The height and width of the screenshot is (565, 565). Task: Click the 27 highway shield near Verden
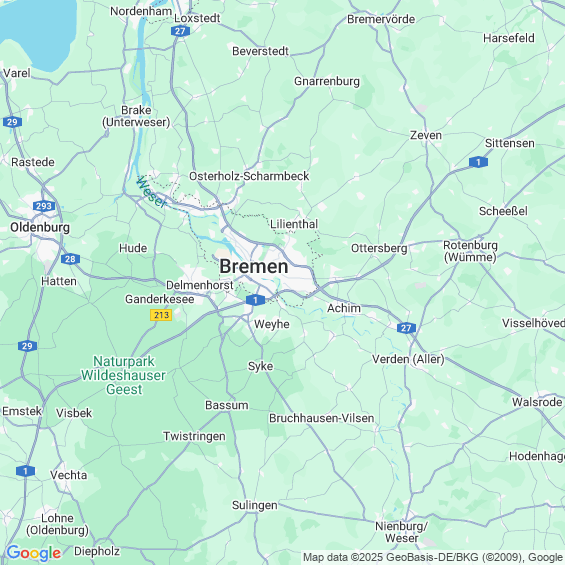point(406,328)
